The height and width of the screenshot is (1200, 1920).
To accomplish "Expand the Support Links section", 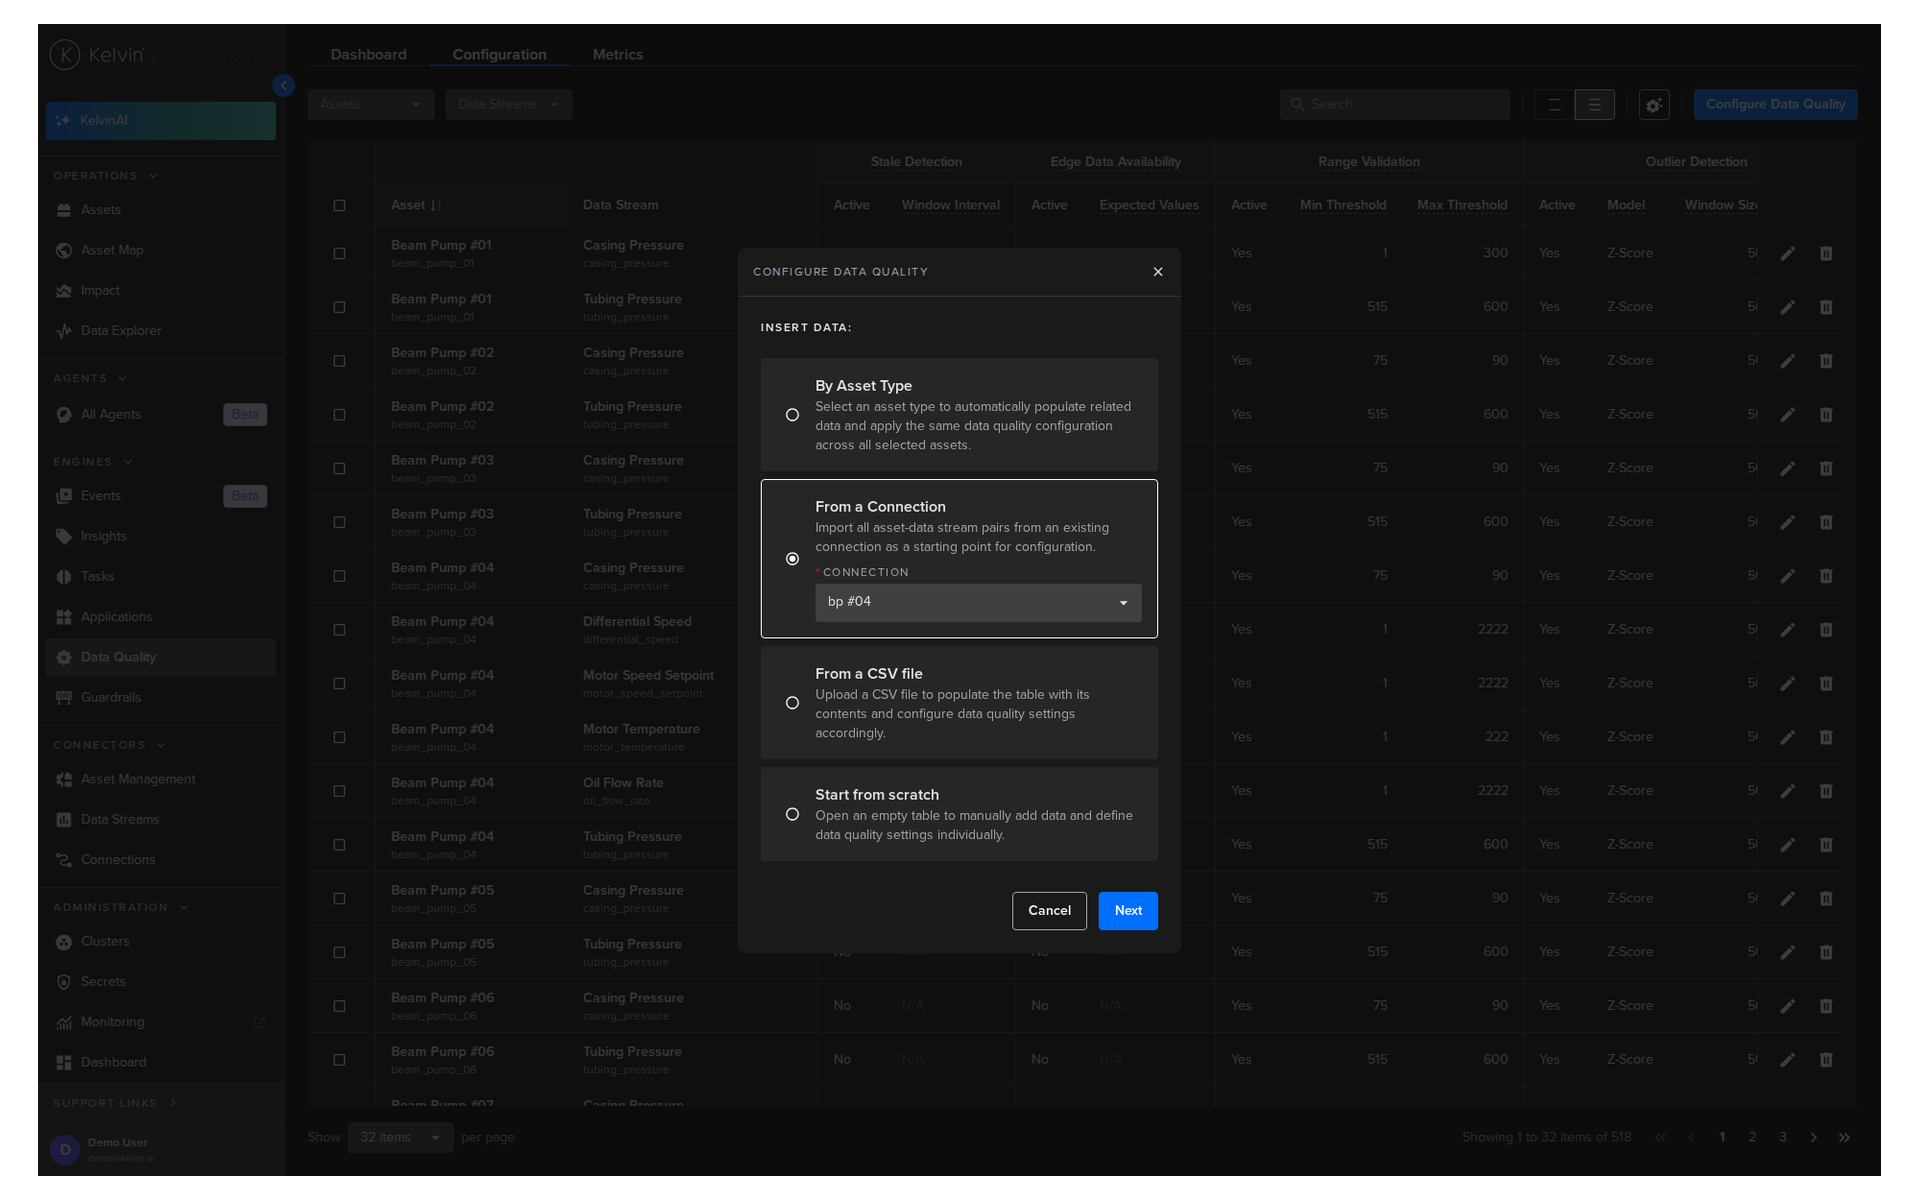I will pyautogui.click(x=115, y=1103).
